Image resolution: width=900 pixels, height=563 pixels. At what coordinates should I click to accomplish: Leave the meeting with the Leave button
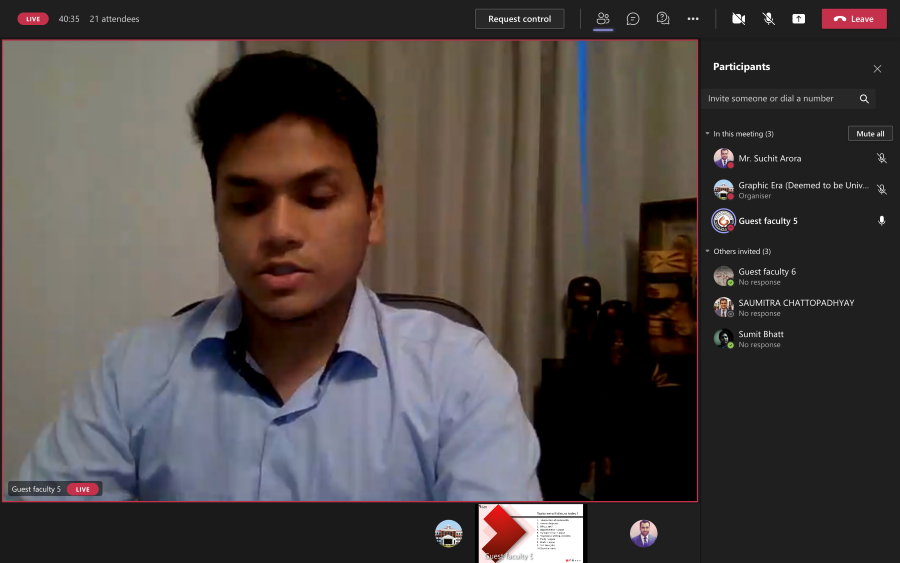pyautogui.click(x=854, y=19)
